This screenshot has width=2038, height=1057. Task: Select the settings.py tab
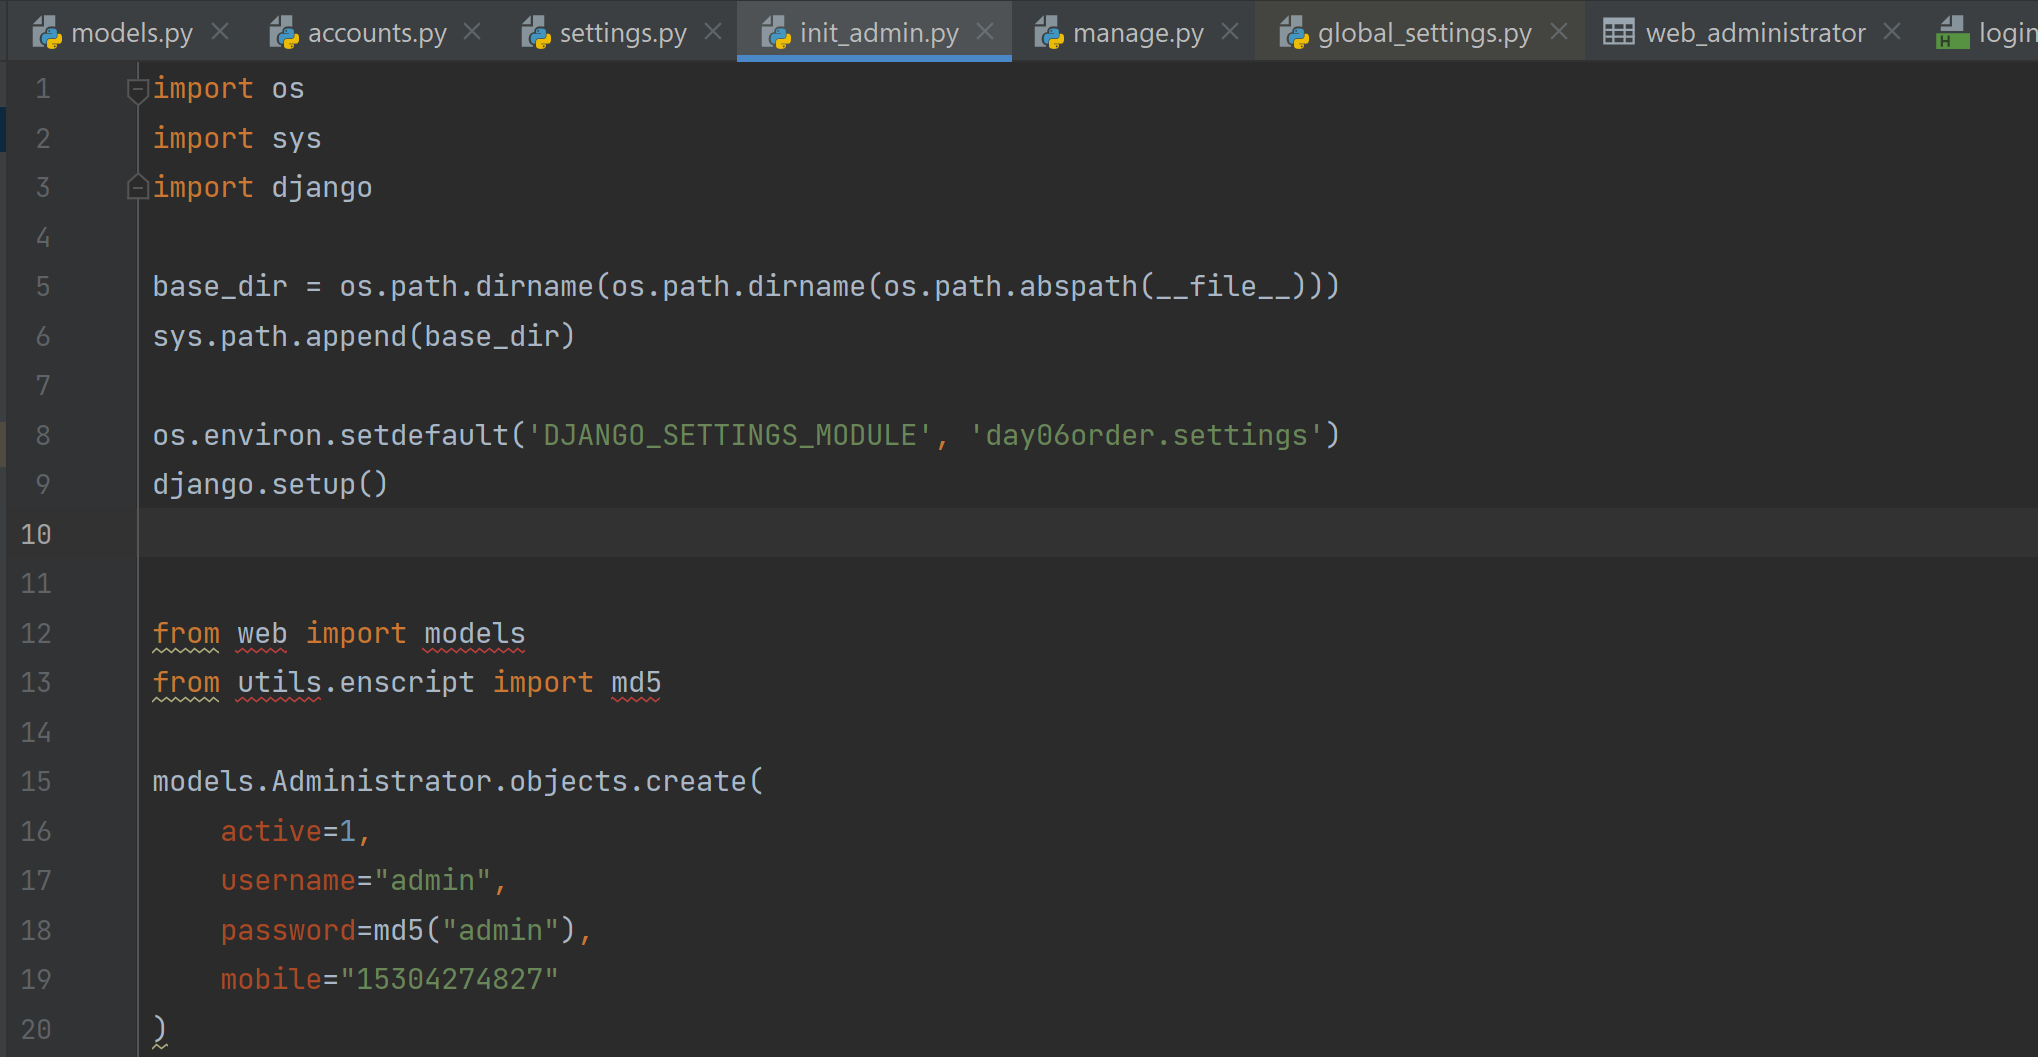(x=623, y=33)
